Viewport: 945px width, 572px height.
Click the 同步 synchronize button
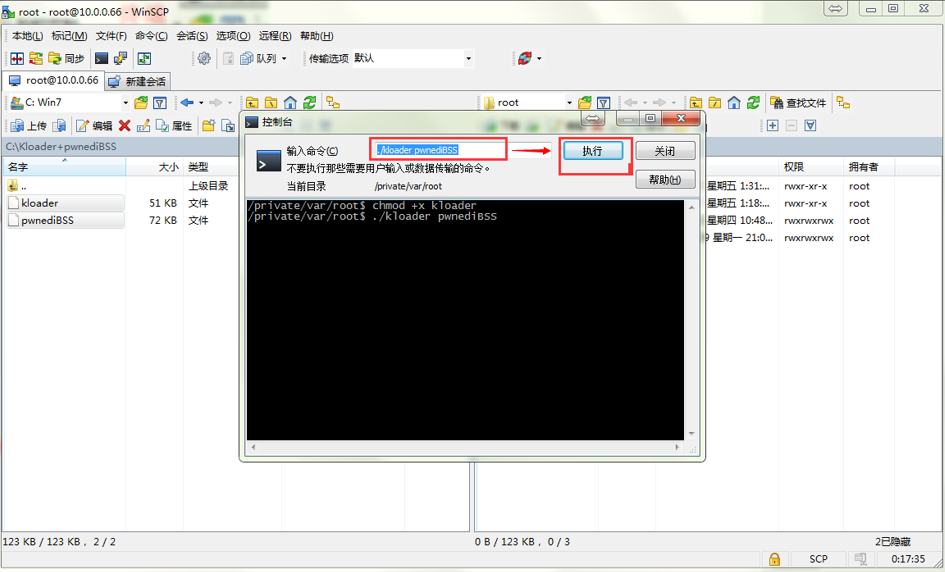(x=66, y=58)
